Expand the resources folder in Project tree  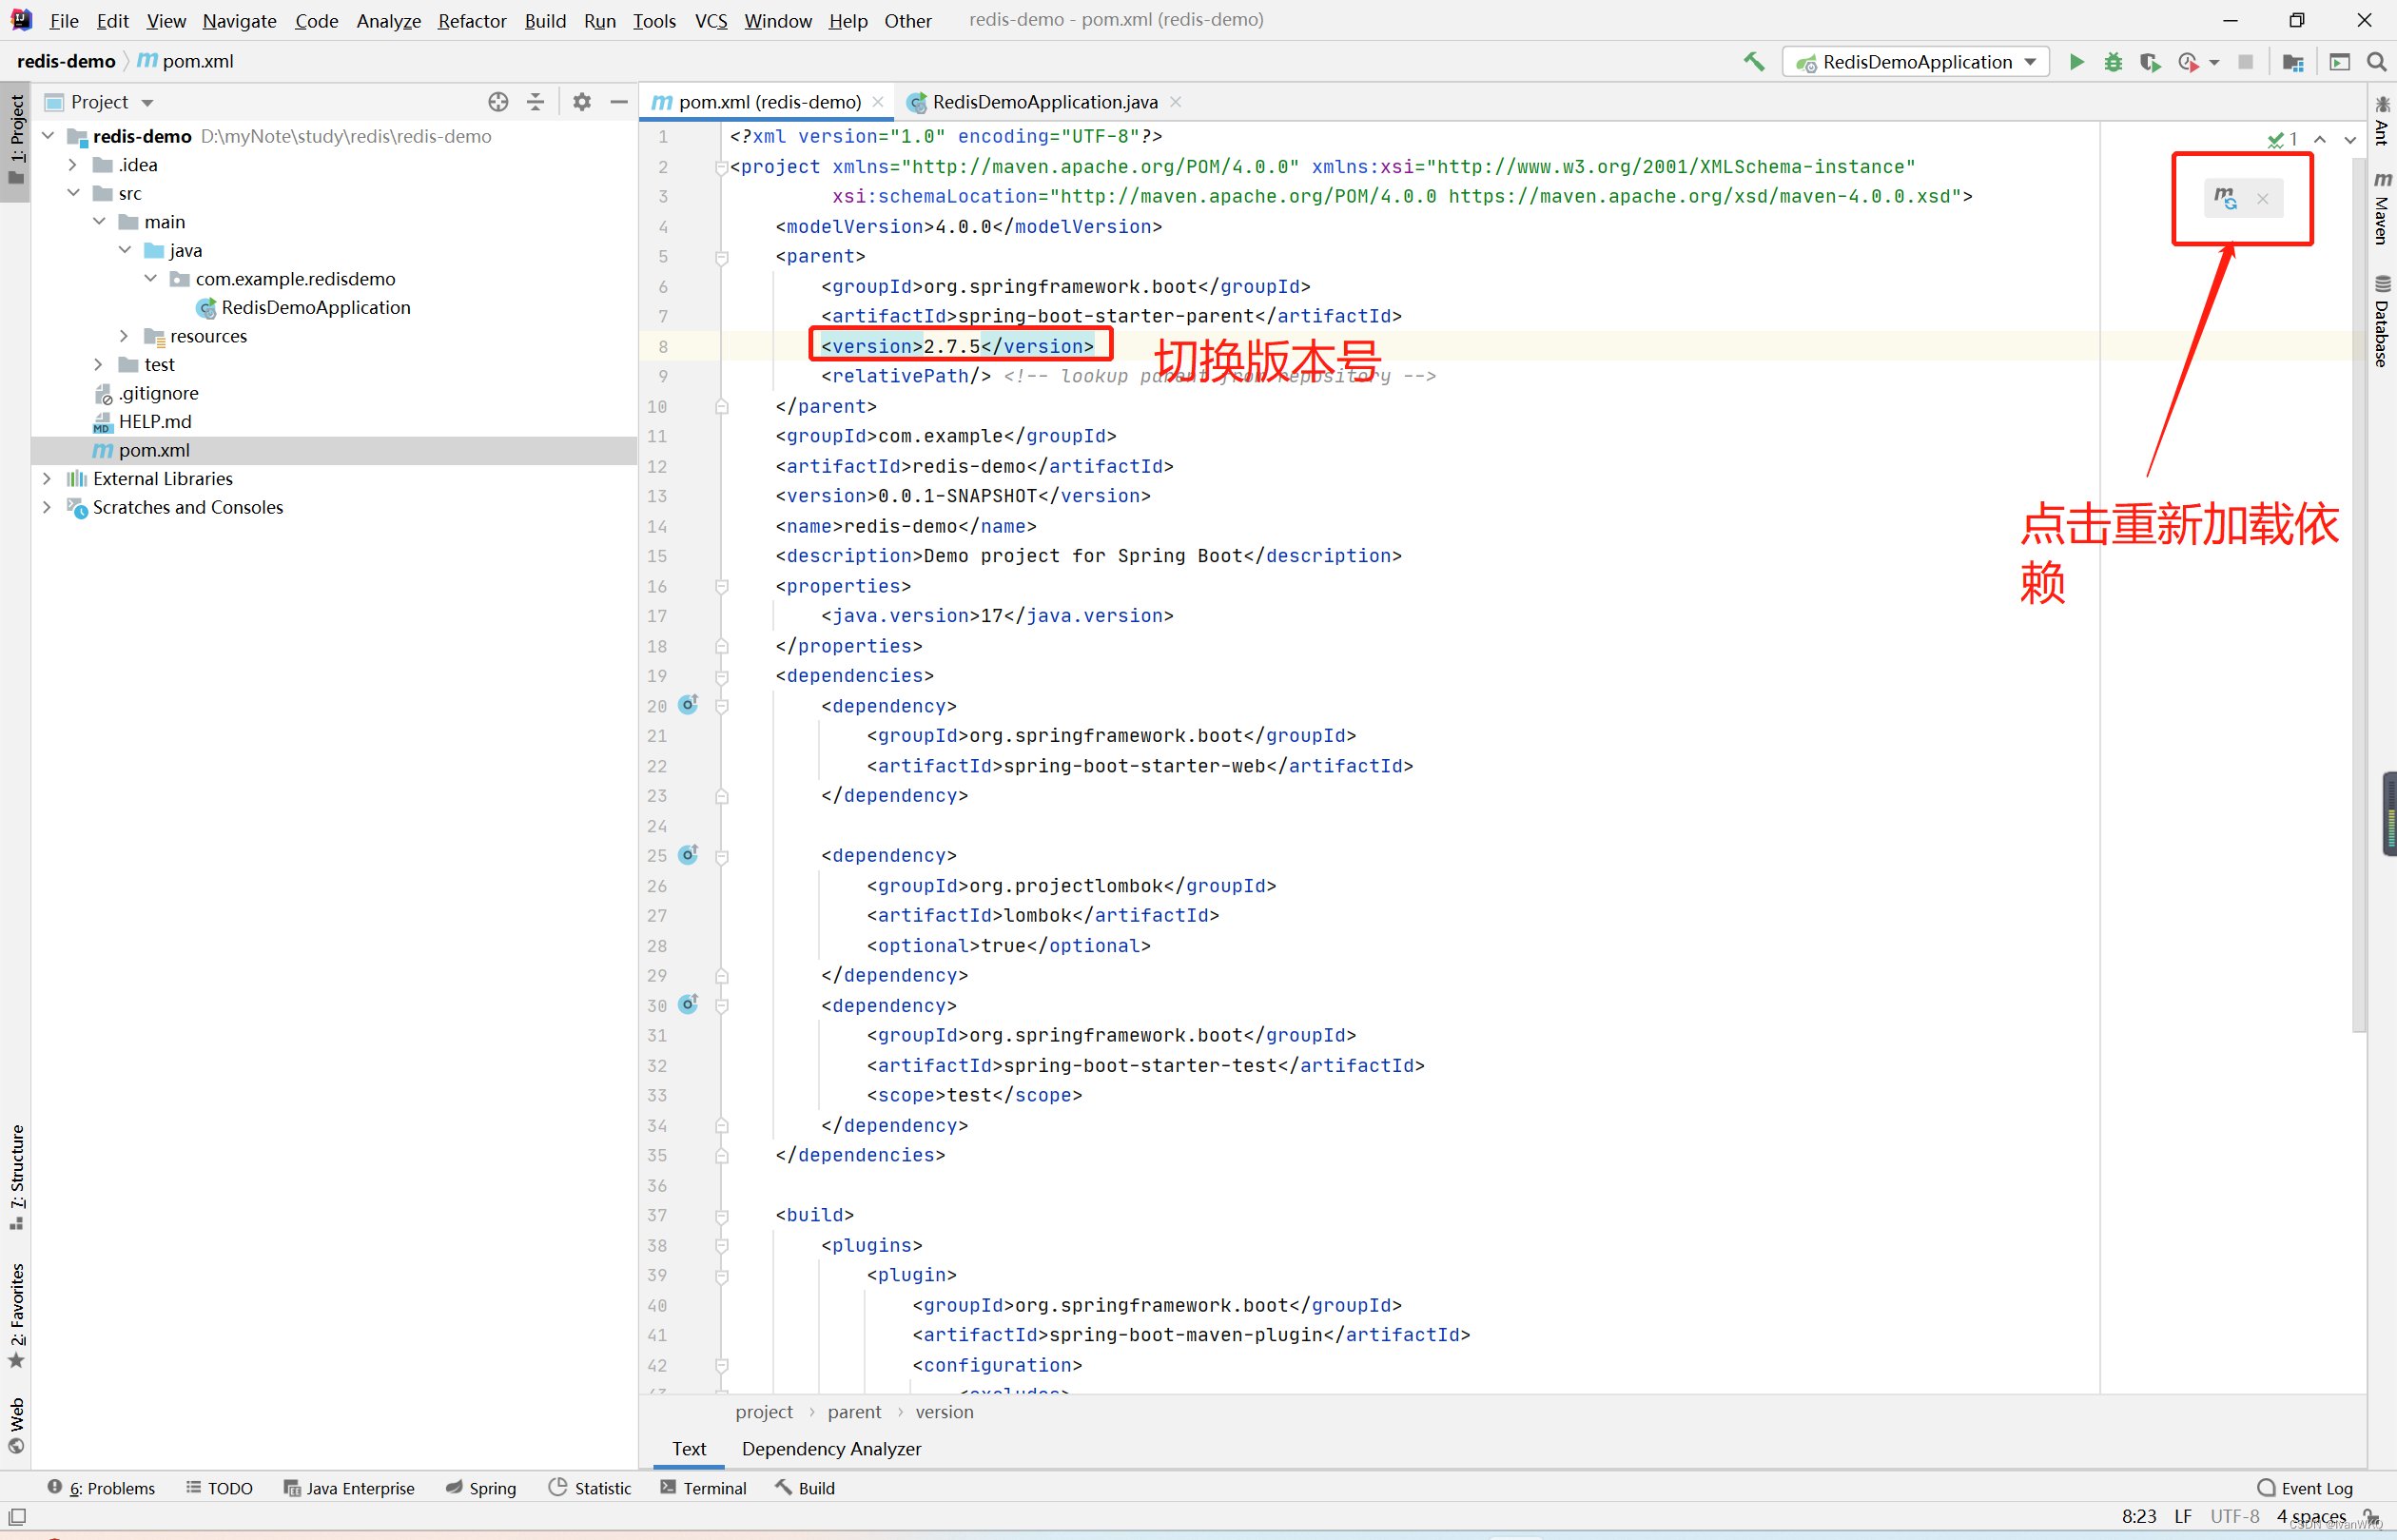[124, 336]
